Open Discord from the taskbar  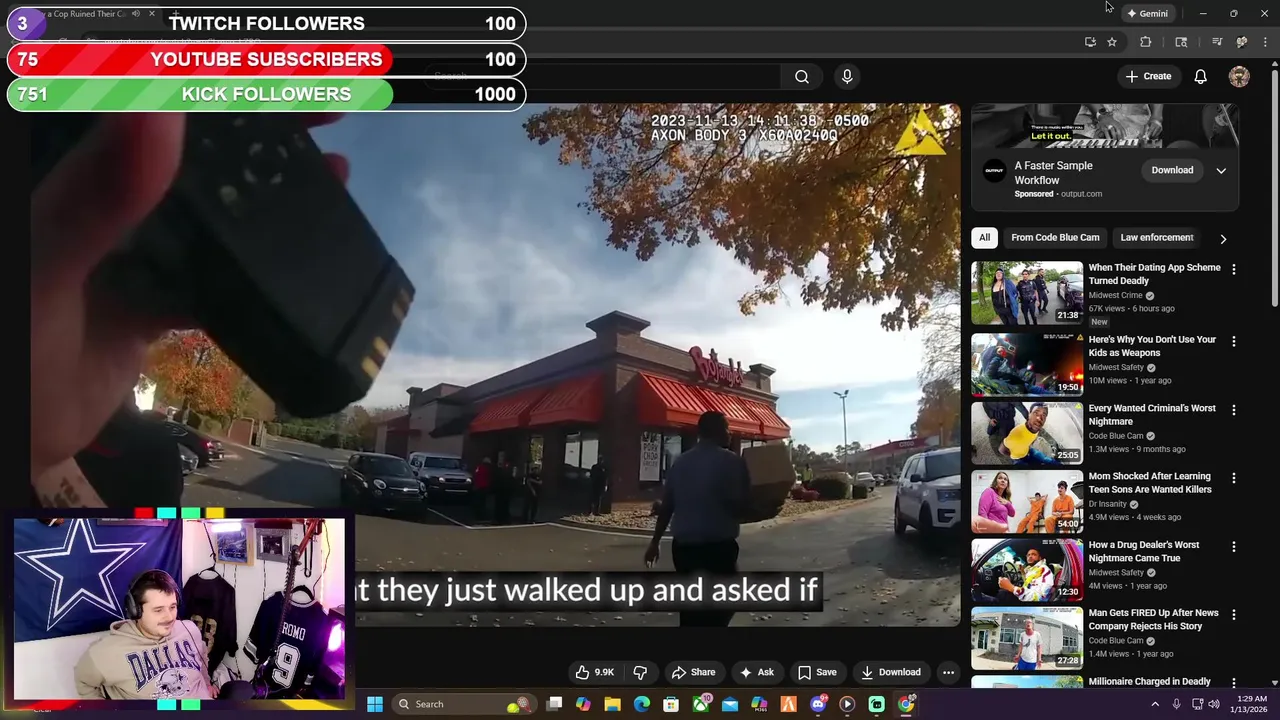tap(818, 704)
